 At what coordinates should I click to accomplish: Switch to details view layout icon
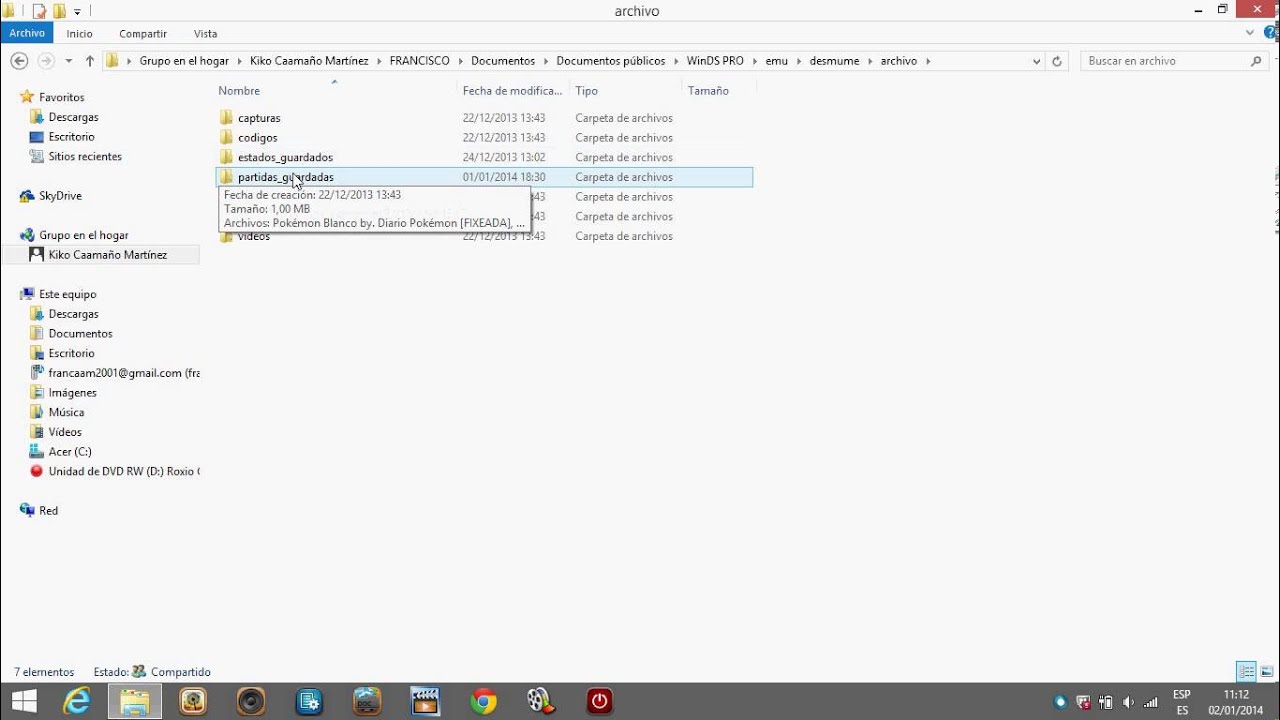tap(1246, 672)
